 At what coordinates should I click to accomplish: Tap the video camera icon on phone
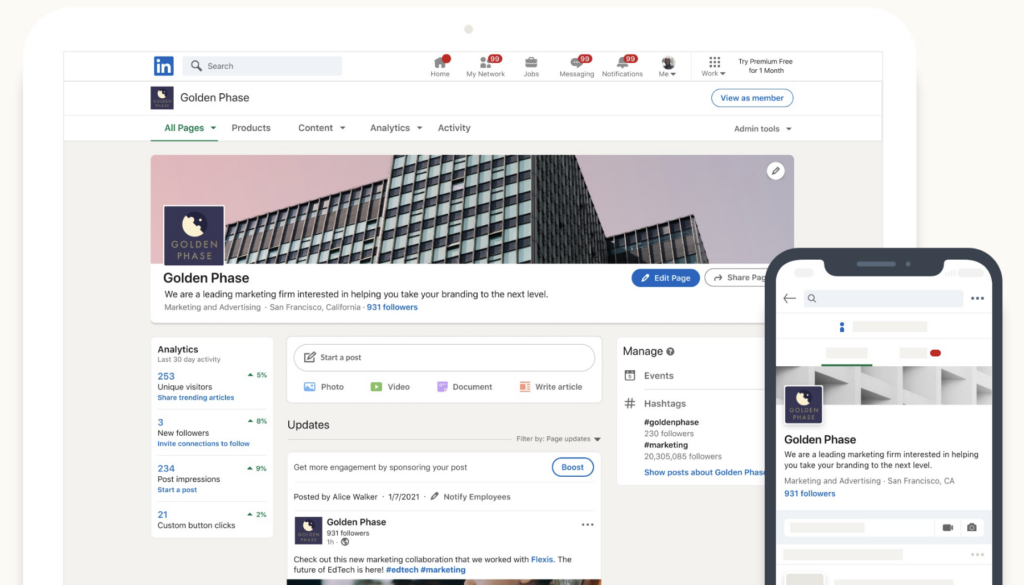coord(948,528)
